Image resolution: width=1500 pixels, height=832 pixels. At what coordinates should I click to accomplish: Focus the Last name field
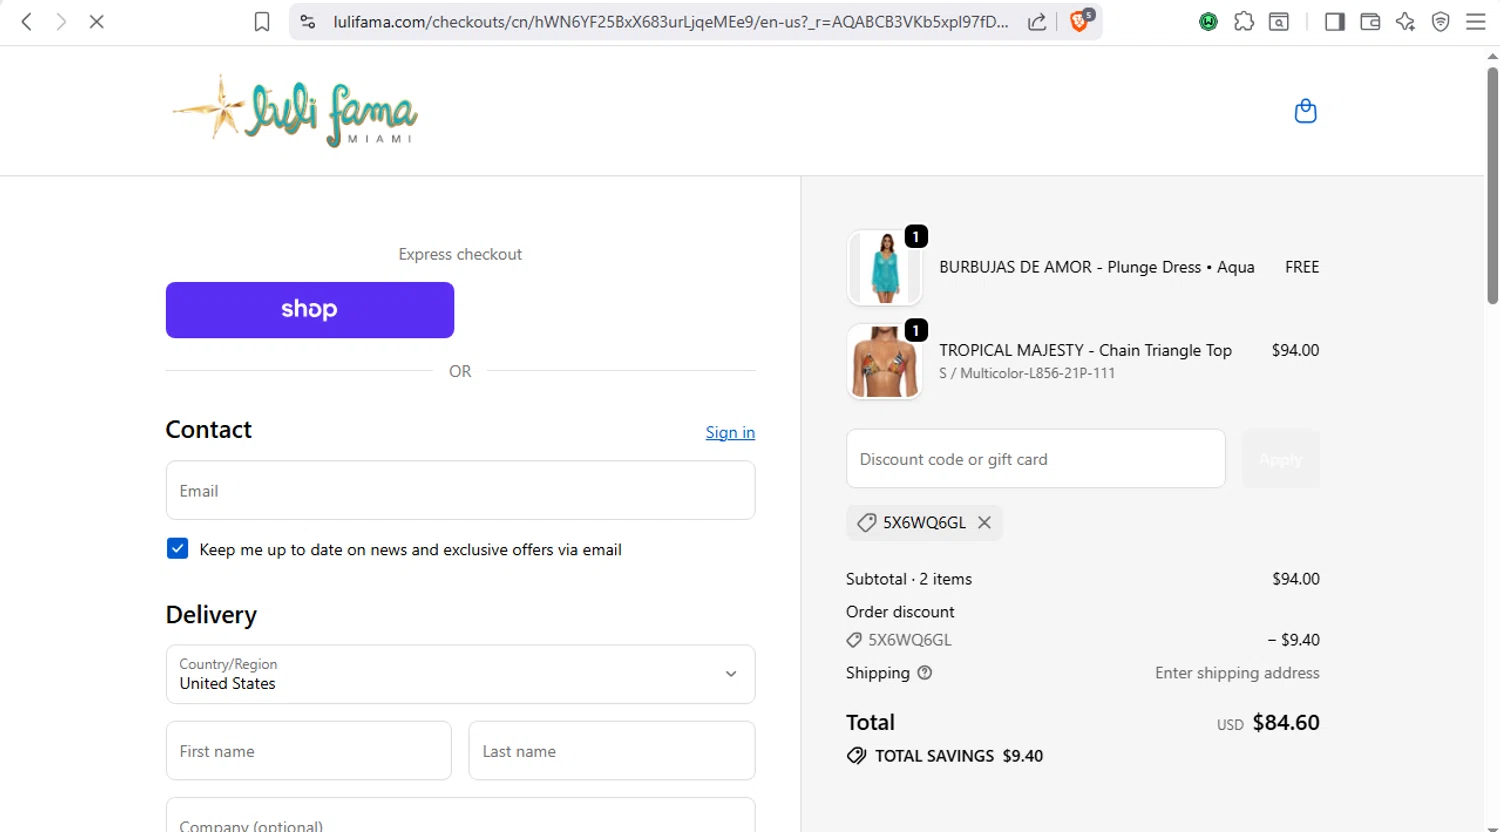click(612, 751)
